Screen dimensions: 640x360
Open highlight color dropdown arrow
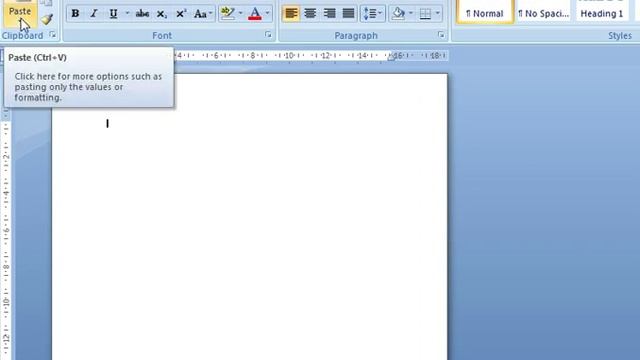pos(240,13)
